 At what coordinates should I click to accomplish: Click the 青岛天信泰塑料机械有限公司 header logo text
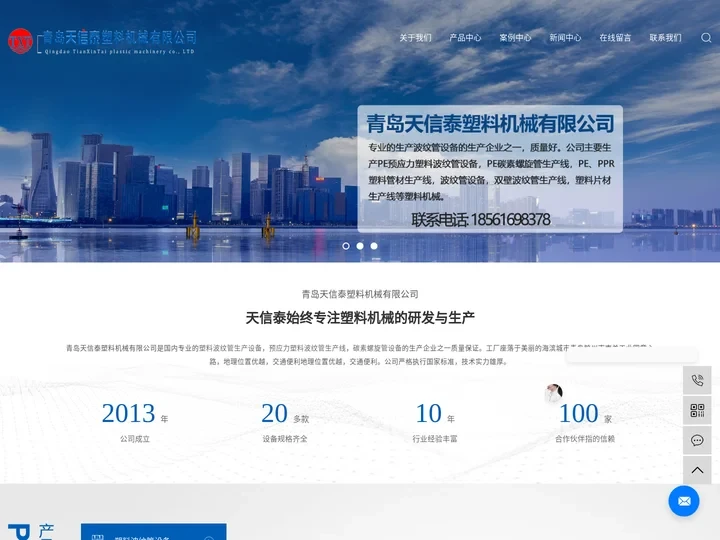[119, 37]
